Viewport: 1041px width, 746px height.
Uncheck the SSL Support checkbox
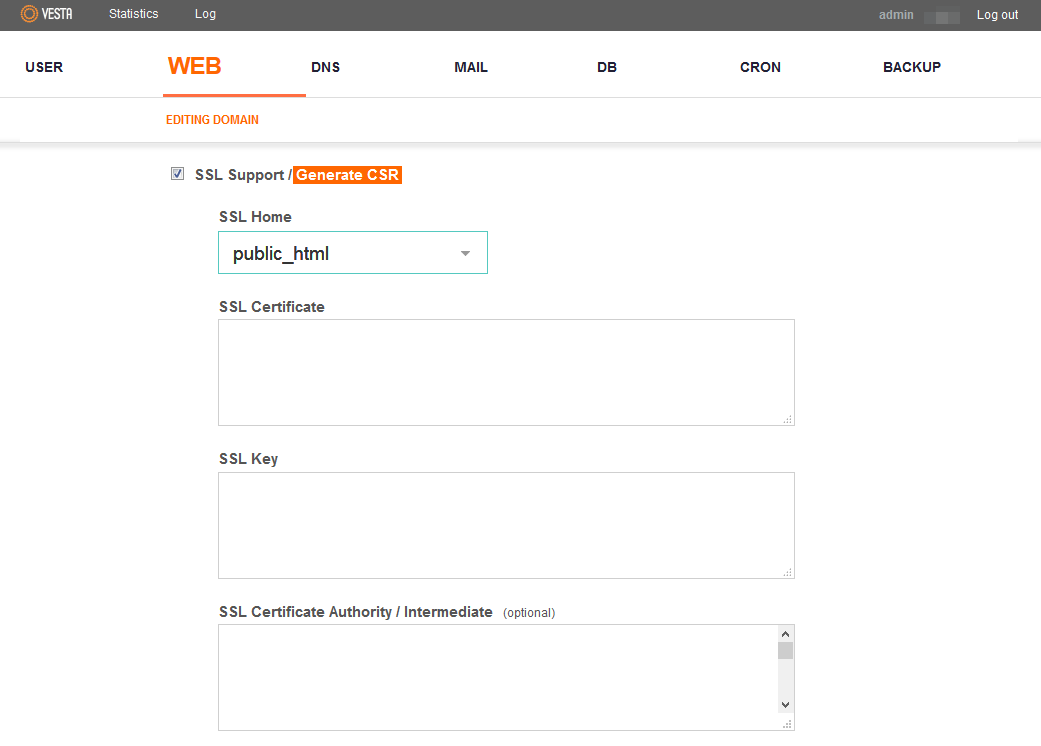click(178, 174)
